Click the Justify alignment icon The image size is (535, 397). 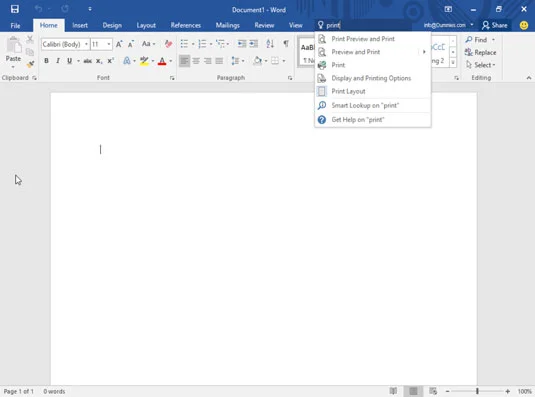[219, 61]
